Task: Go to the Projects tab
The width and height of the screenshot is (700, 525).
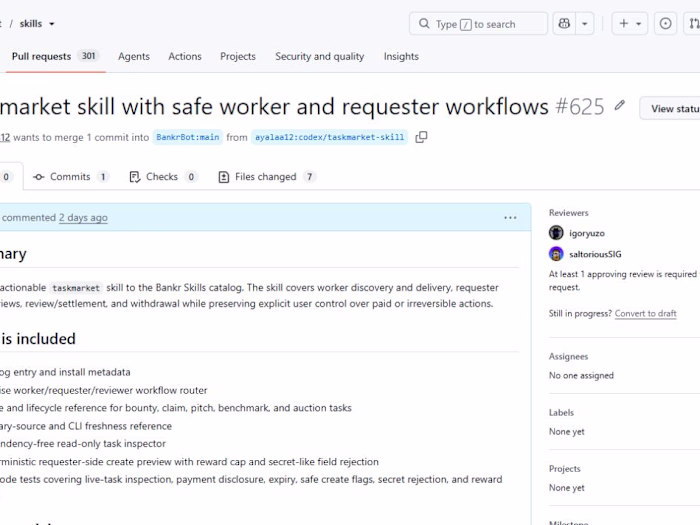Action: pyautogui.click(x=238, y=56)
